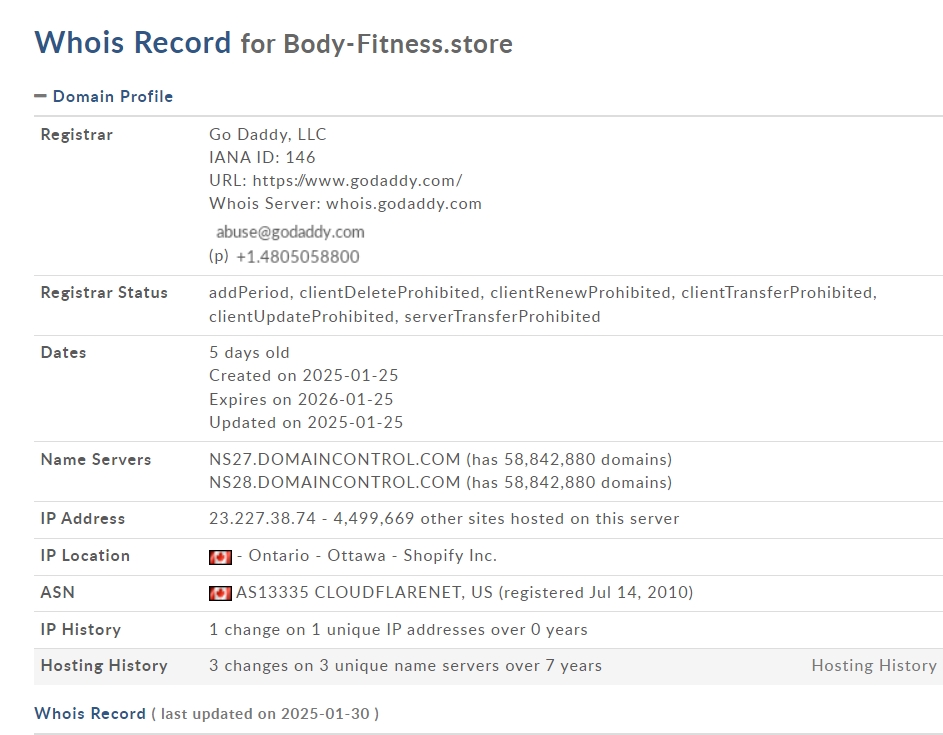This screenshot has width=943, height=735.
Task: Click 'Whois Record ( last updated on 2025-01-30 )' heading
Action: point(207,714)
